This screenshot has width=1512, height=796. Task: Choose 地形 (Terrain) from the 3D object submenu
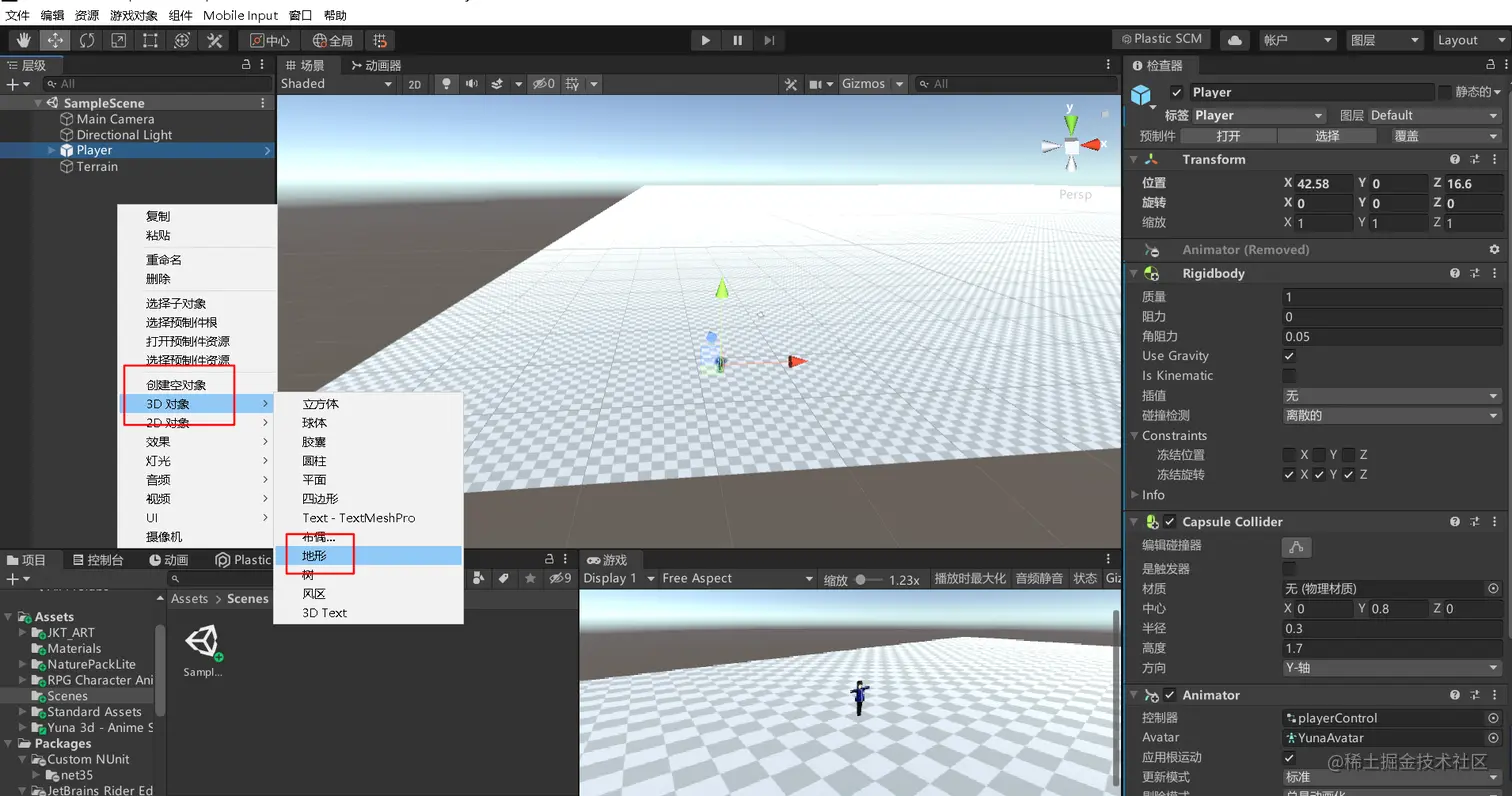point(368,556)
